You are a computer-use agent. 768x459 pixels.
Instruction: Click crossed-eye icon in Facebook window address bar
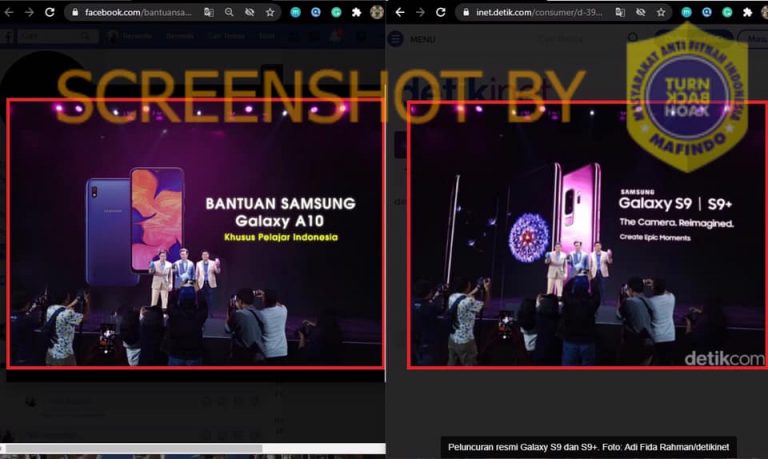click(x=249, y=12)
